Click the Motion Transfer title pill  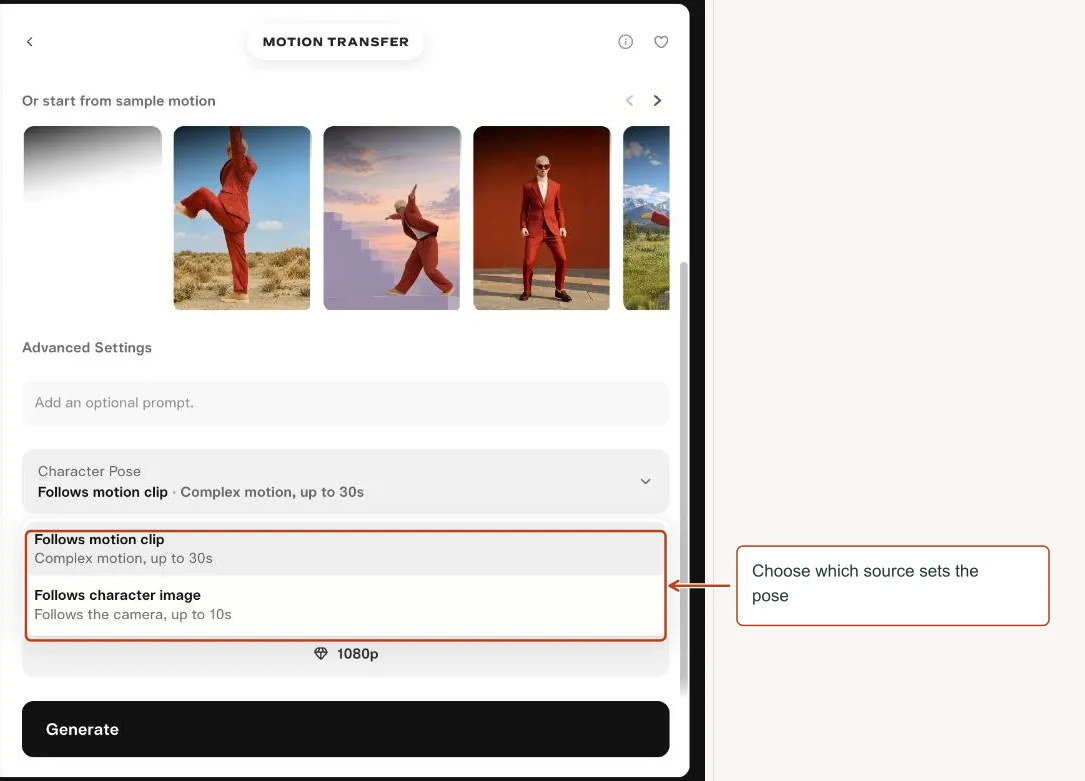tap(336, 42)
